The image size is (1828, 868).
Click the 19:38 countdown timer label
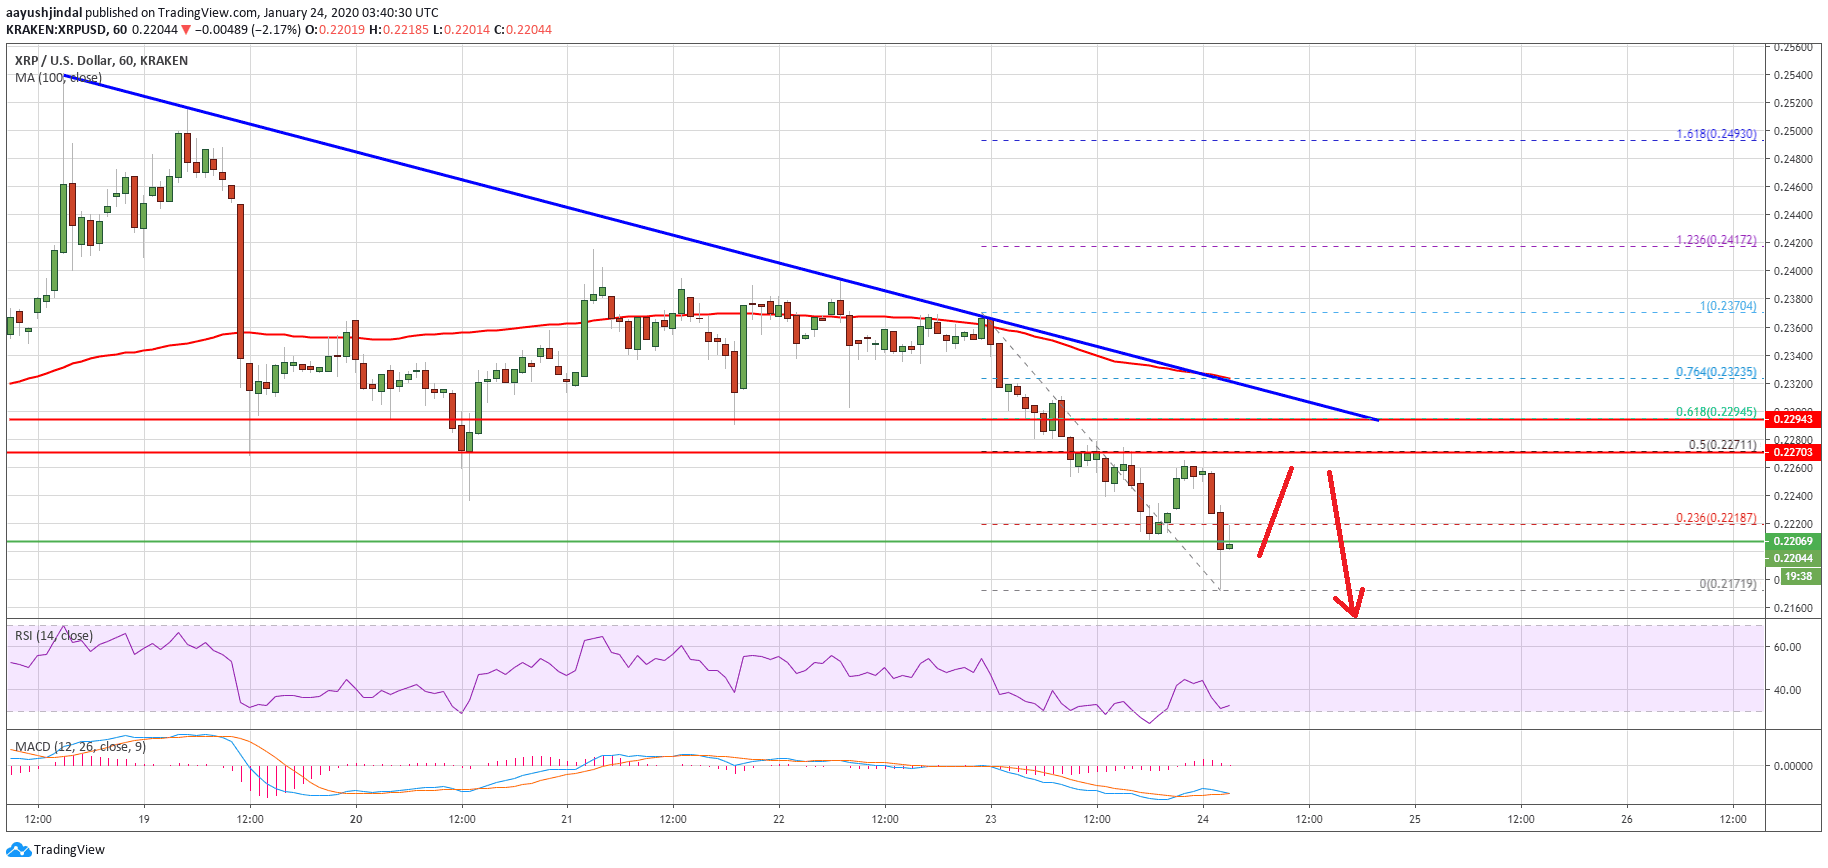pos(1799,576)
